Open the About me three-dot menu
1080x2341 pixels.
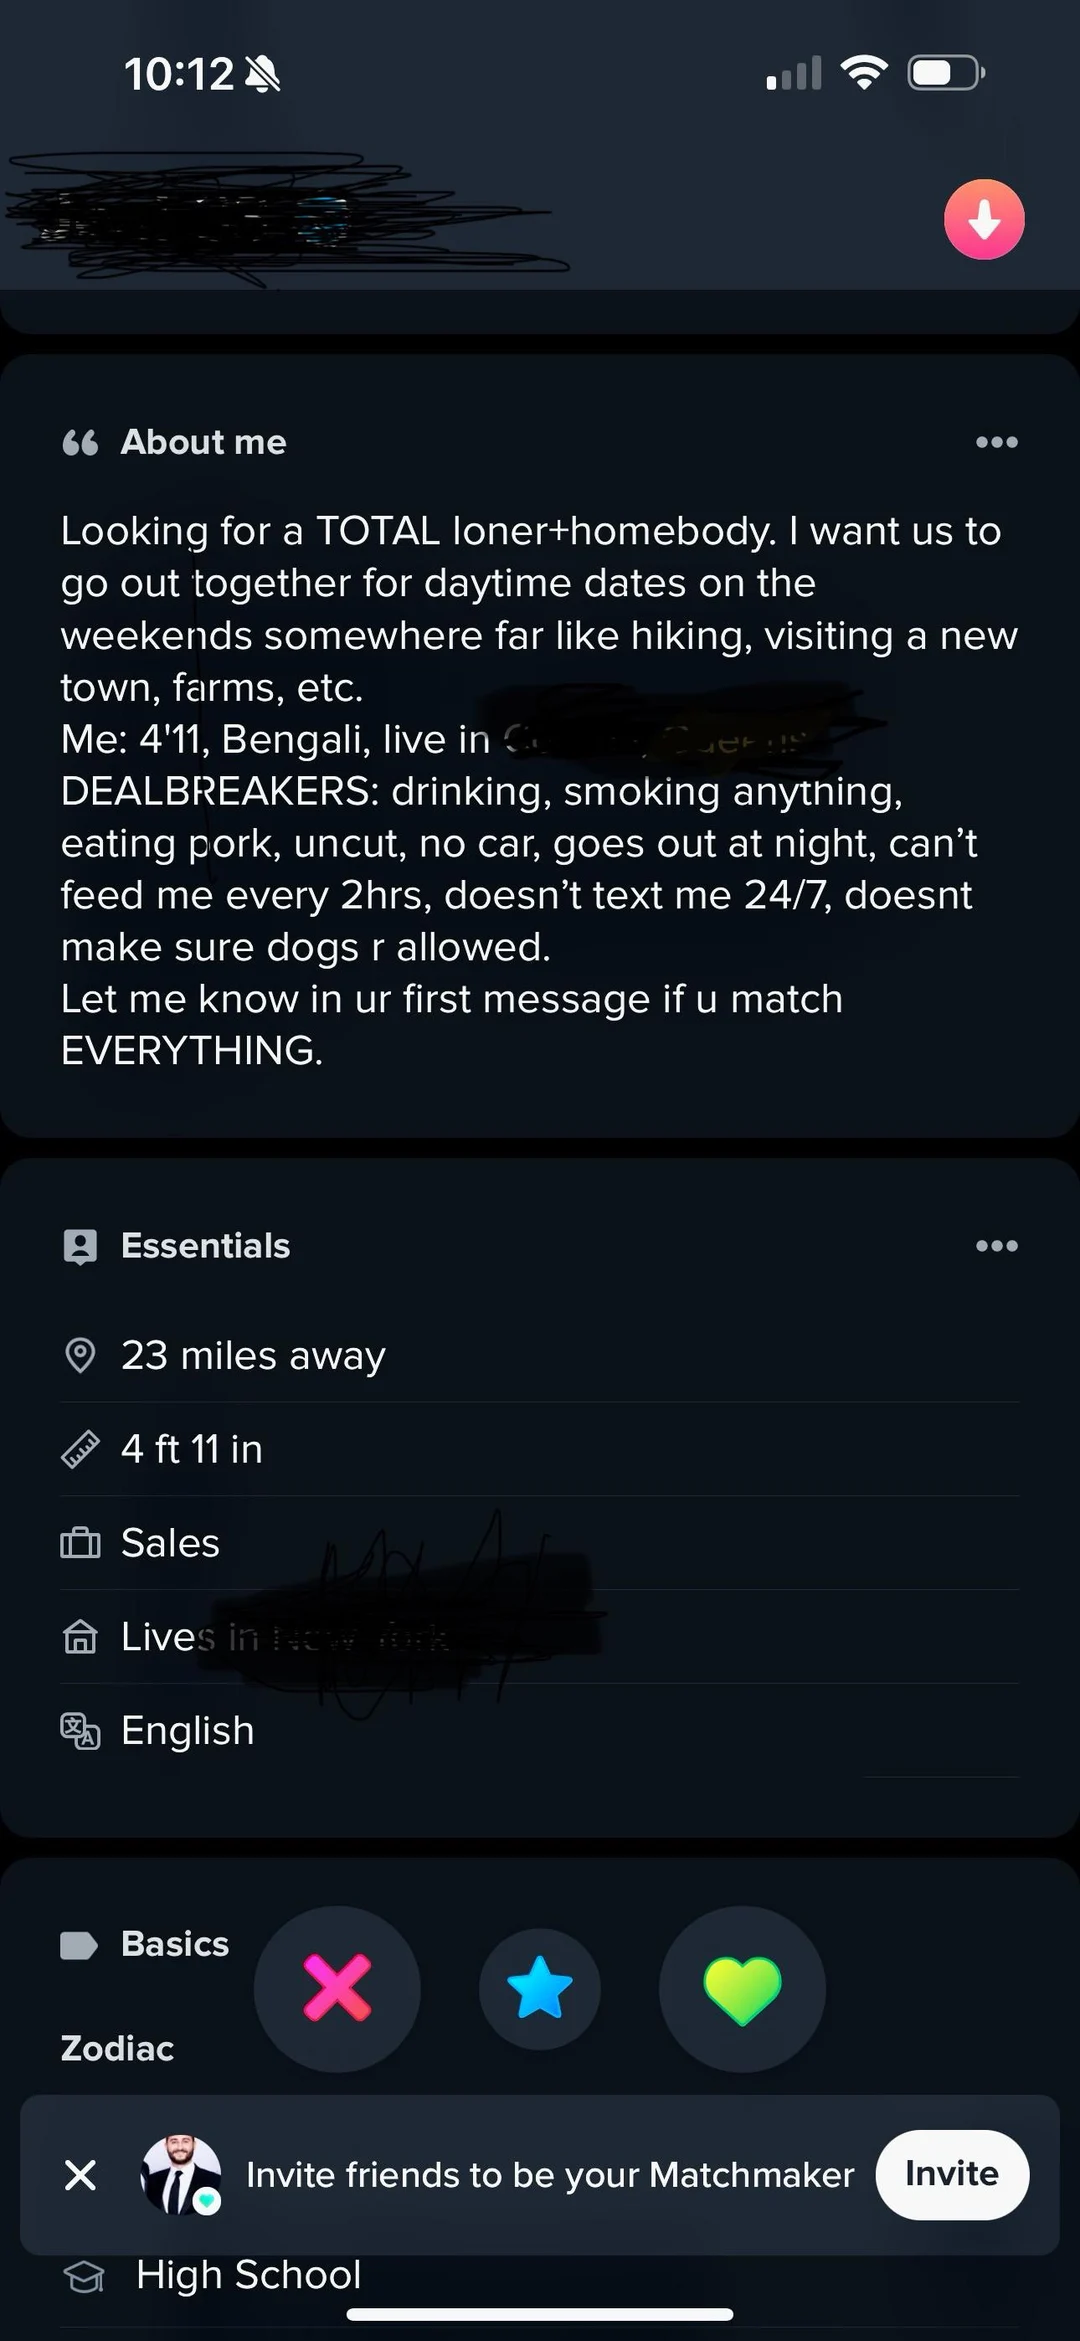click(996, 442)
